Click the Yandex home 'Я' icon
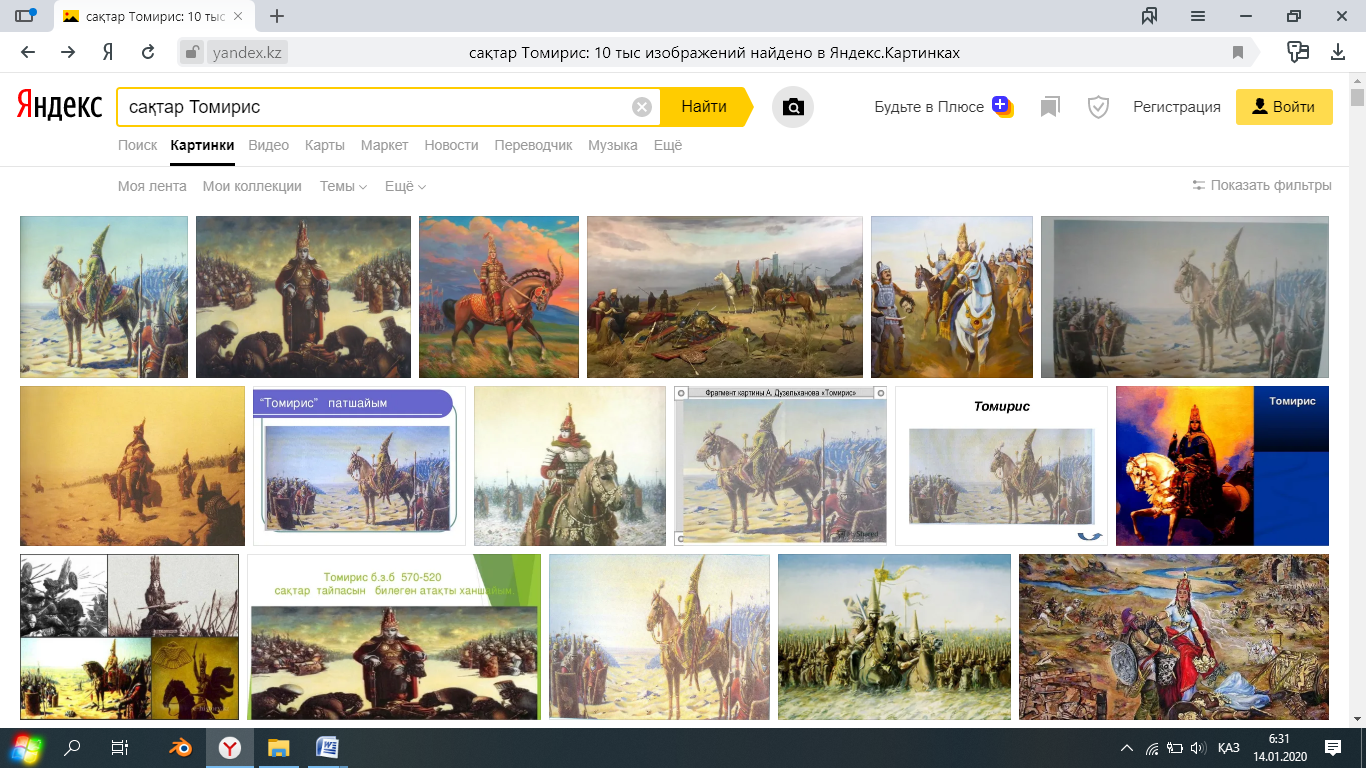This screenshot has height=768, width=1366. pos(108,53)
